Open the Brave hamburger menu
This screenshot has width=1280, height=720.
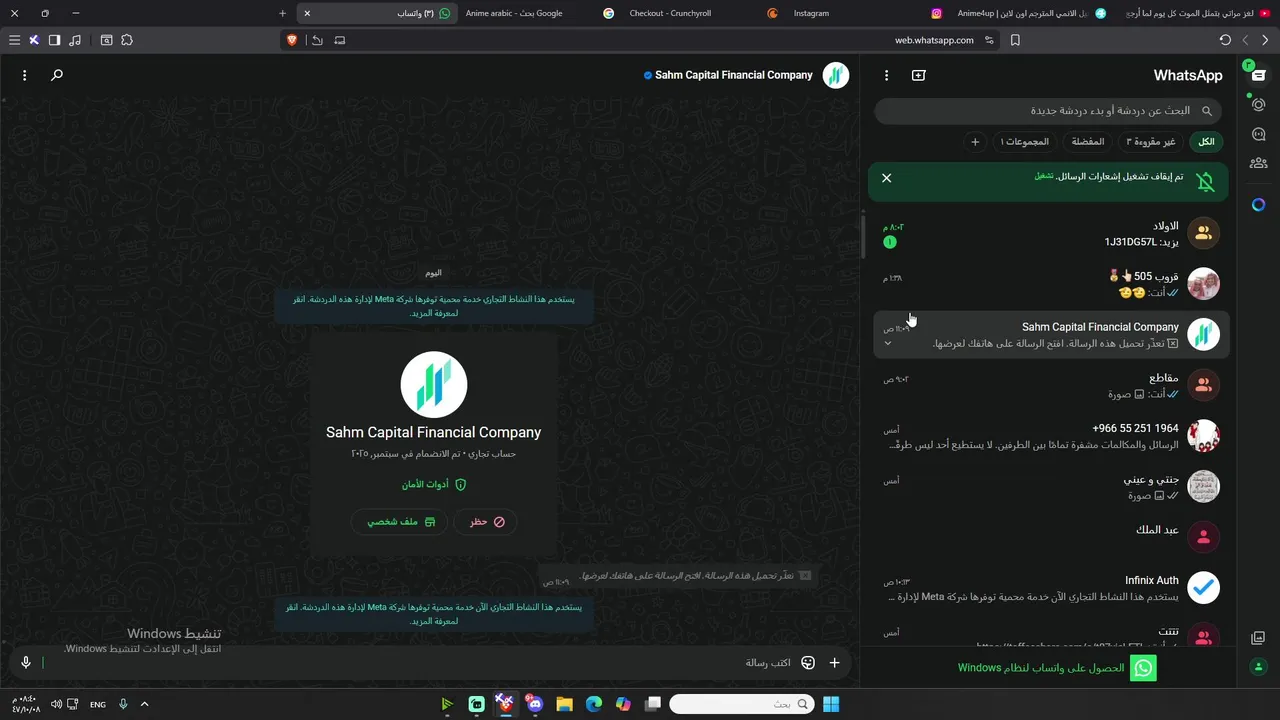pyautogui.click(x=14, y=40)
